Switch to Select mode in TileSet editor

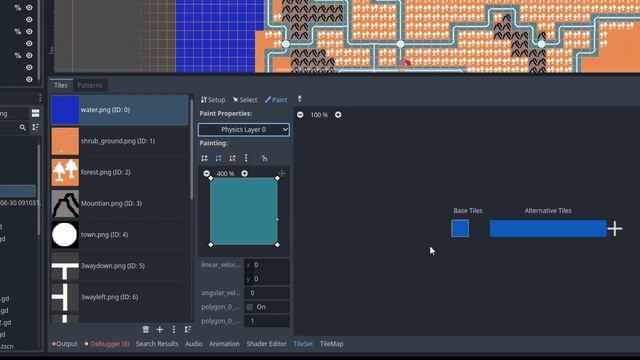(245, 100)
